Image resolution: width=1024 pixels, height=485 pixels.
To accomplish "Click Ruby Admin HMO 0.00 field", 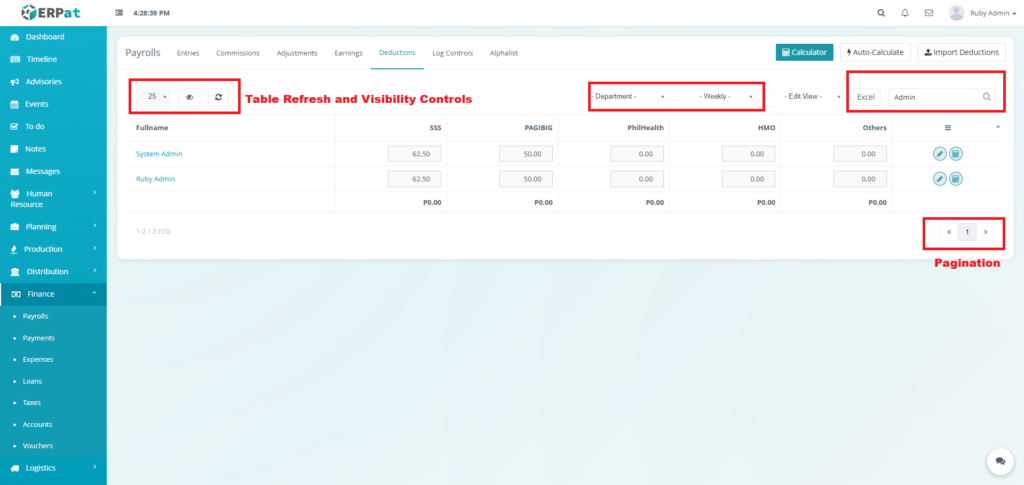I will pos(748,179).
